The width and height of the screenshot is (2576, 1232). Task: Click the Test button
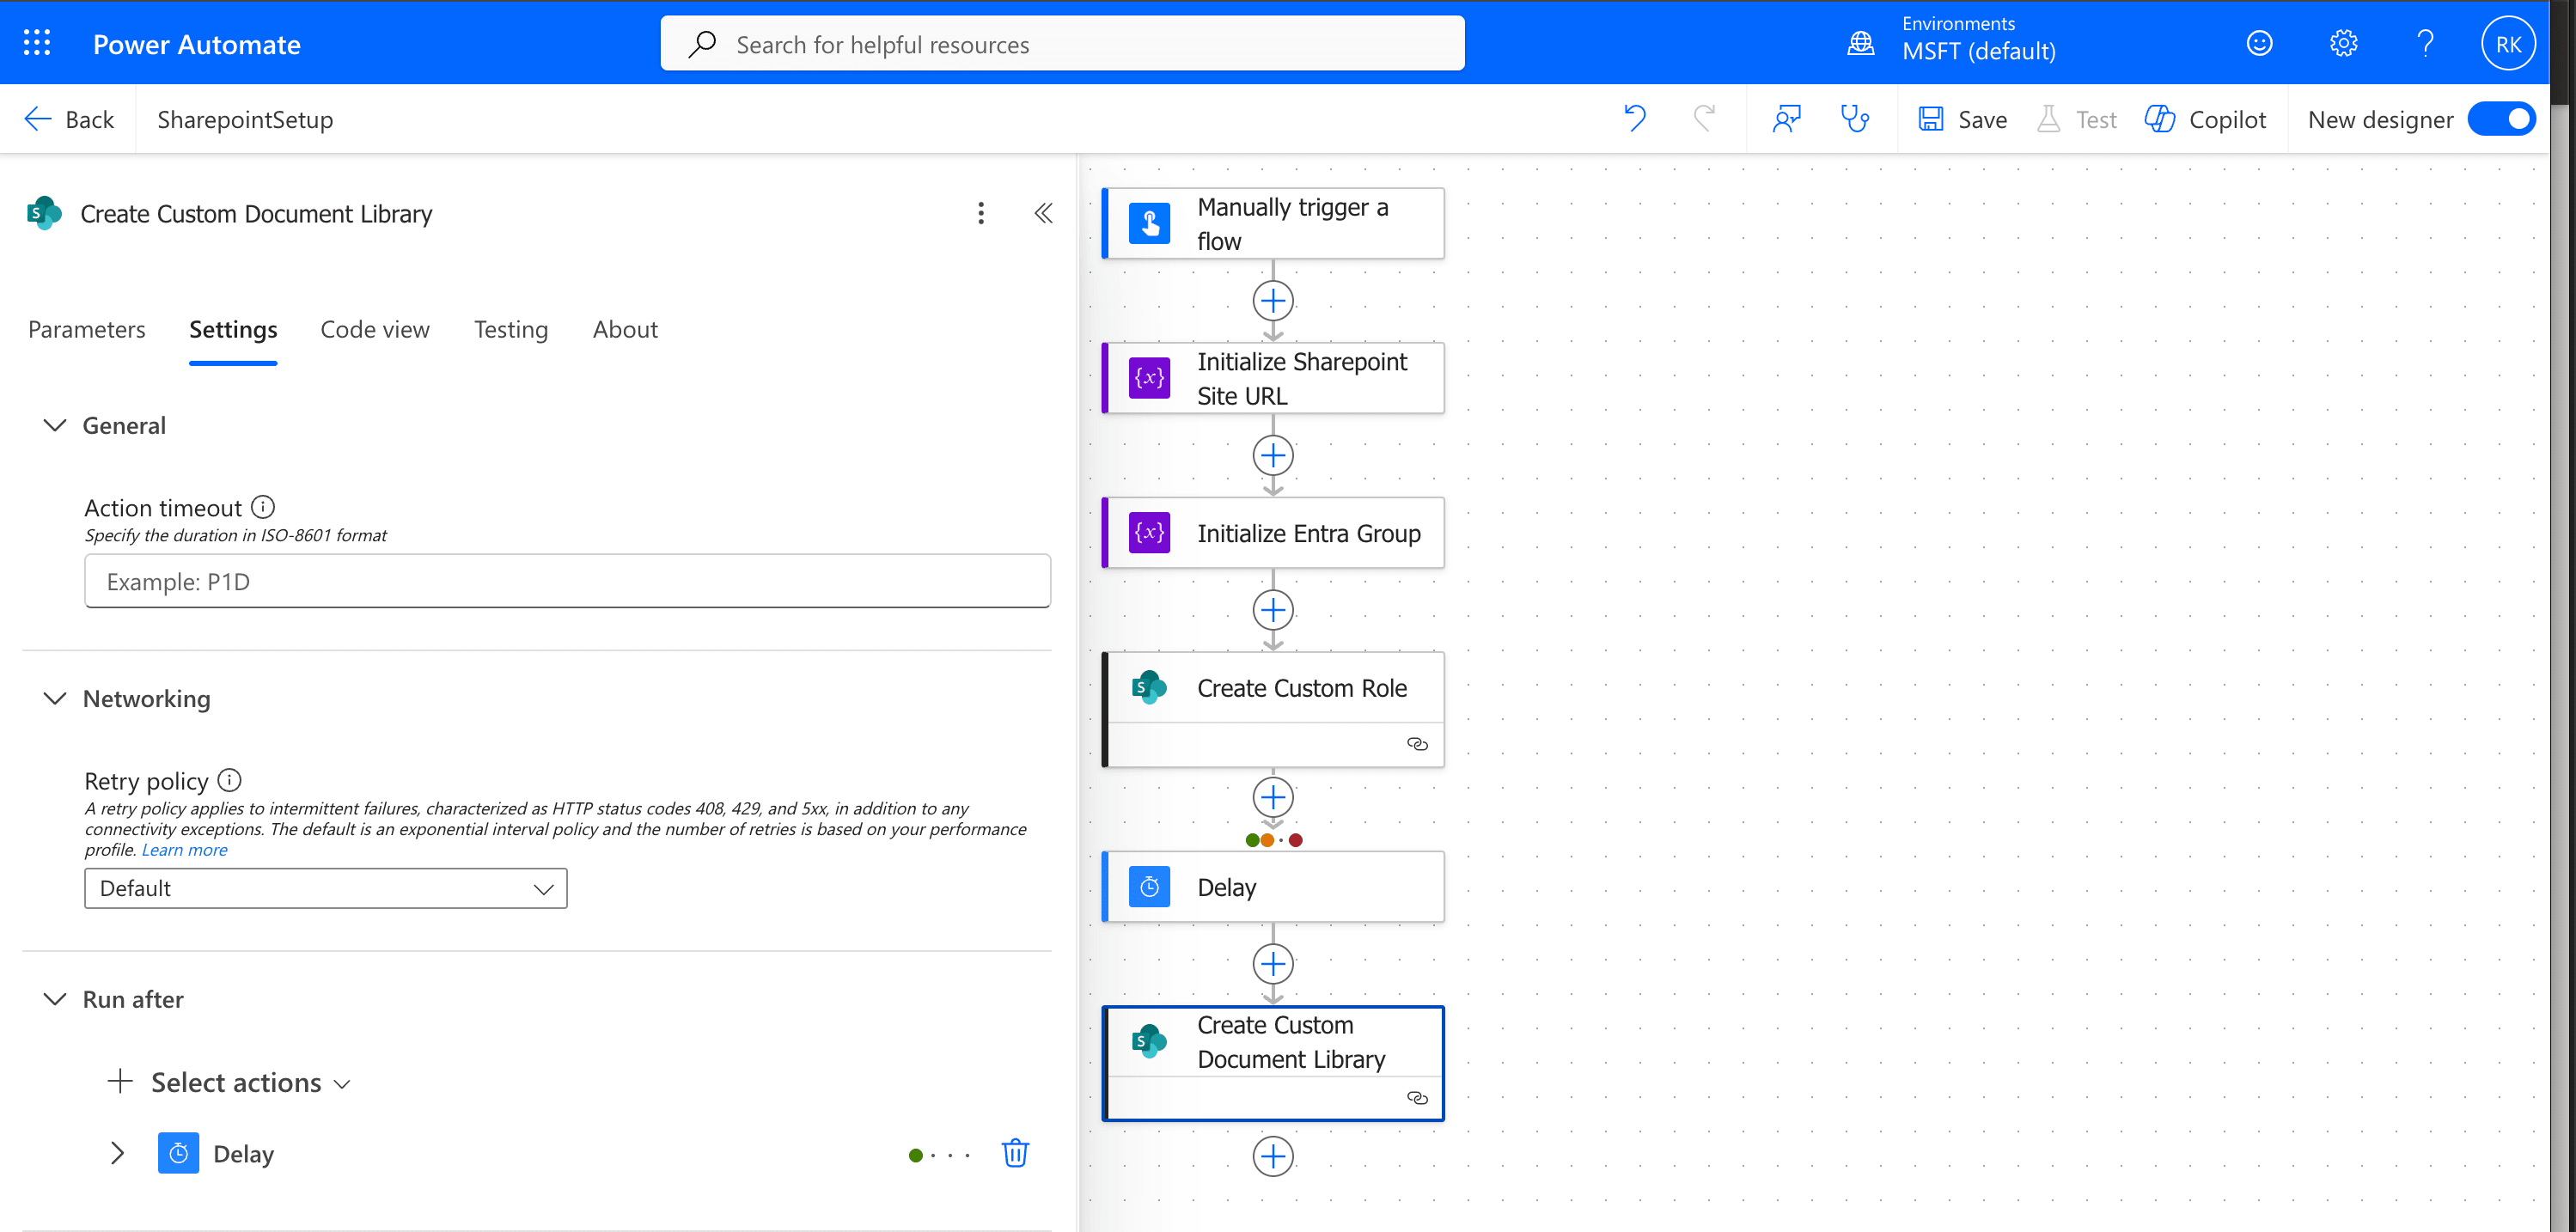[x=2077, y=119]
